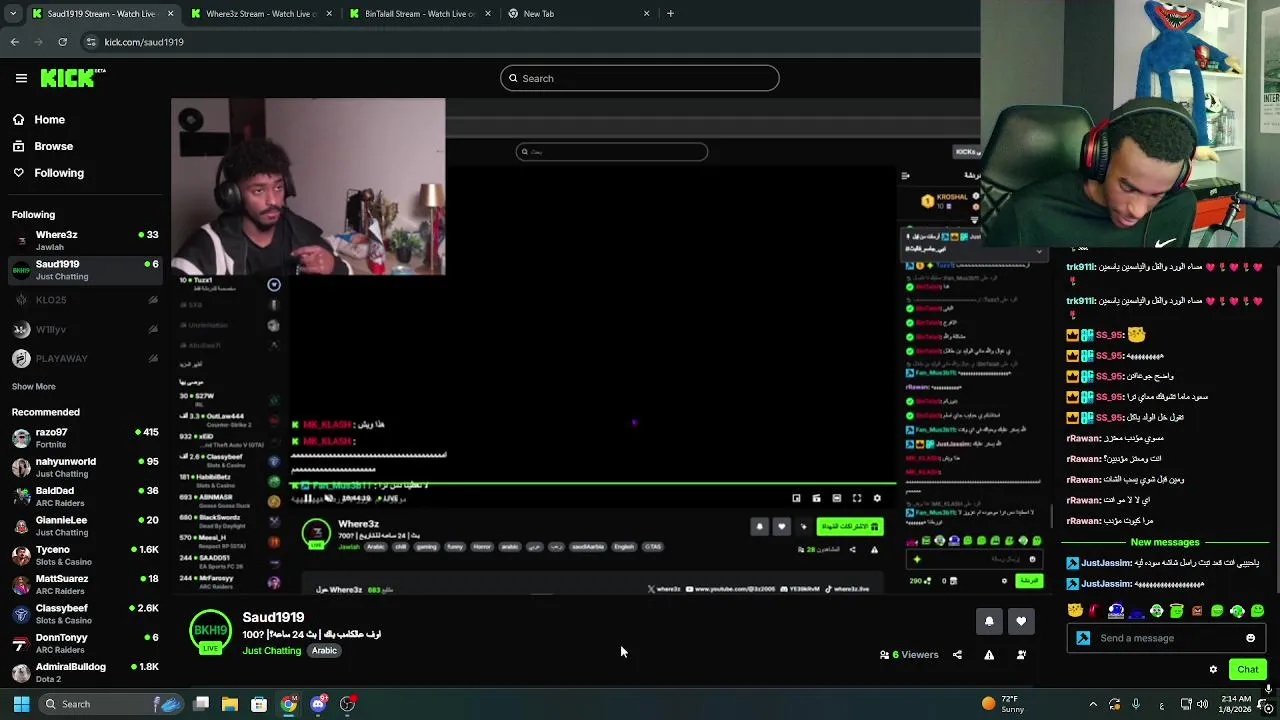This screenshot has height=720, width=1280.
Task: Toggle the bell on embedded Where3z channel
Action: pos(759,526)
